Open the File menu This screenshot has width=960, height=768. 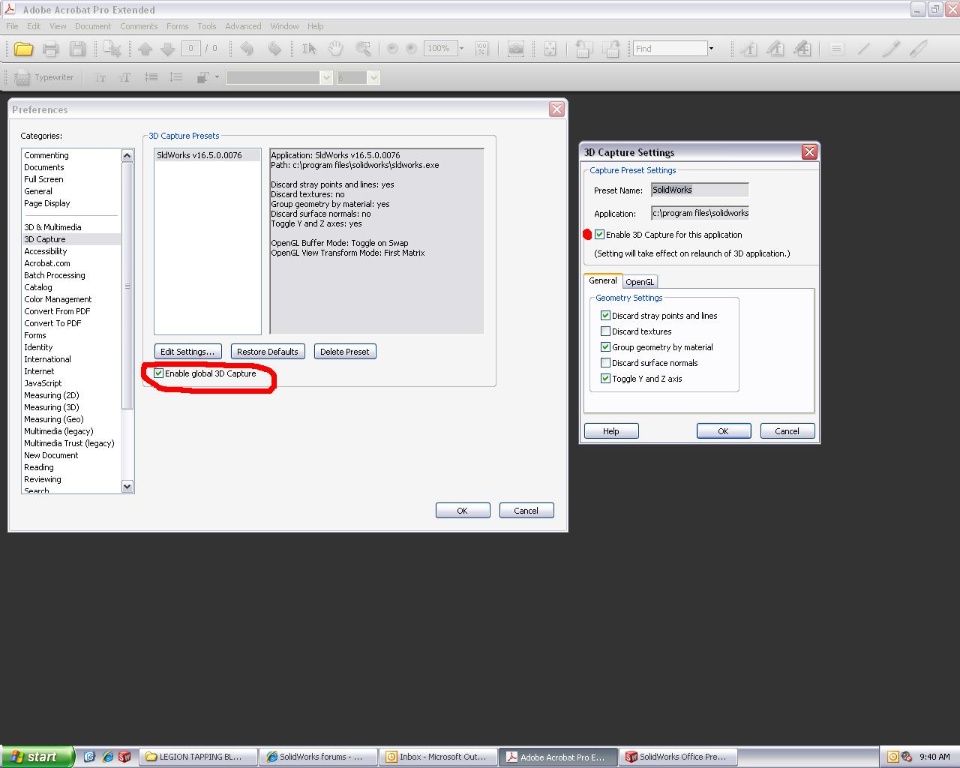(x=12, y=26)
